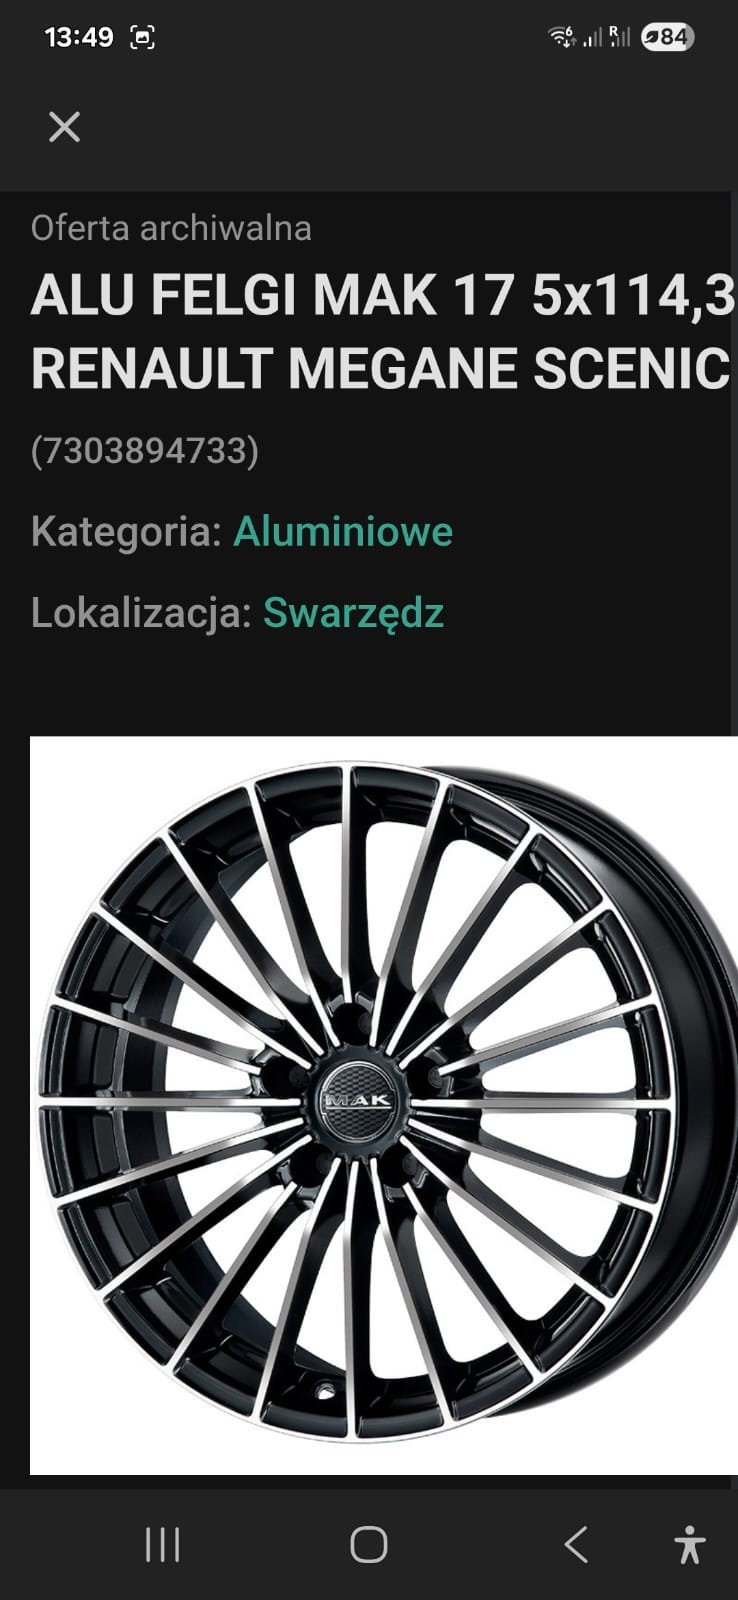Tap the screen recorder status icon
This screenshot has width=738, height=1600.
[x=143, y=38]
